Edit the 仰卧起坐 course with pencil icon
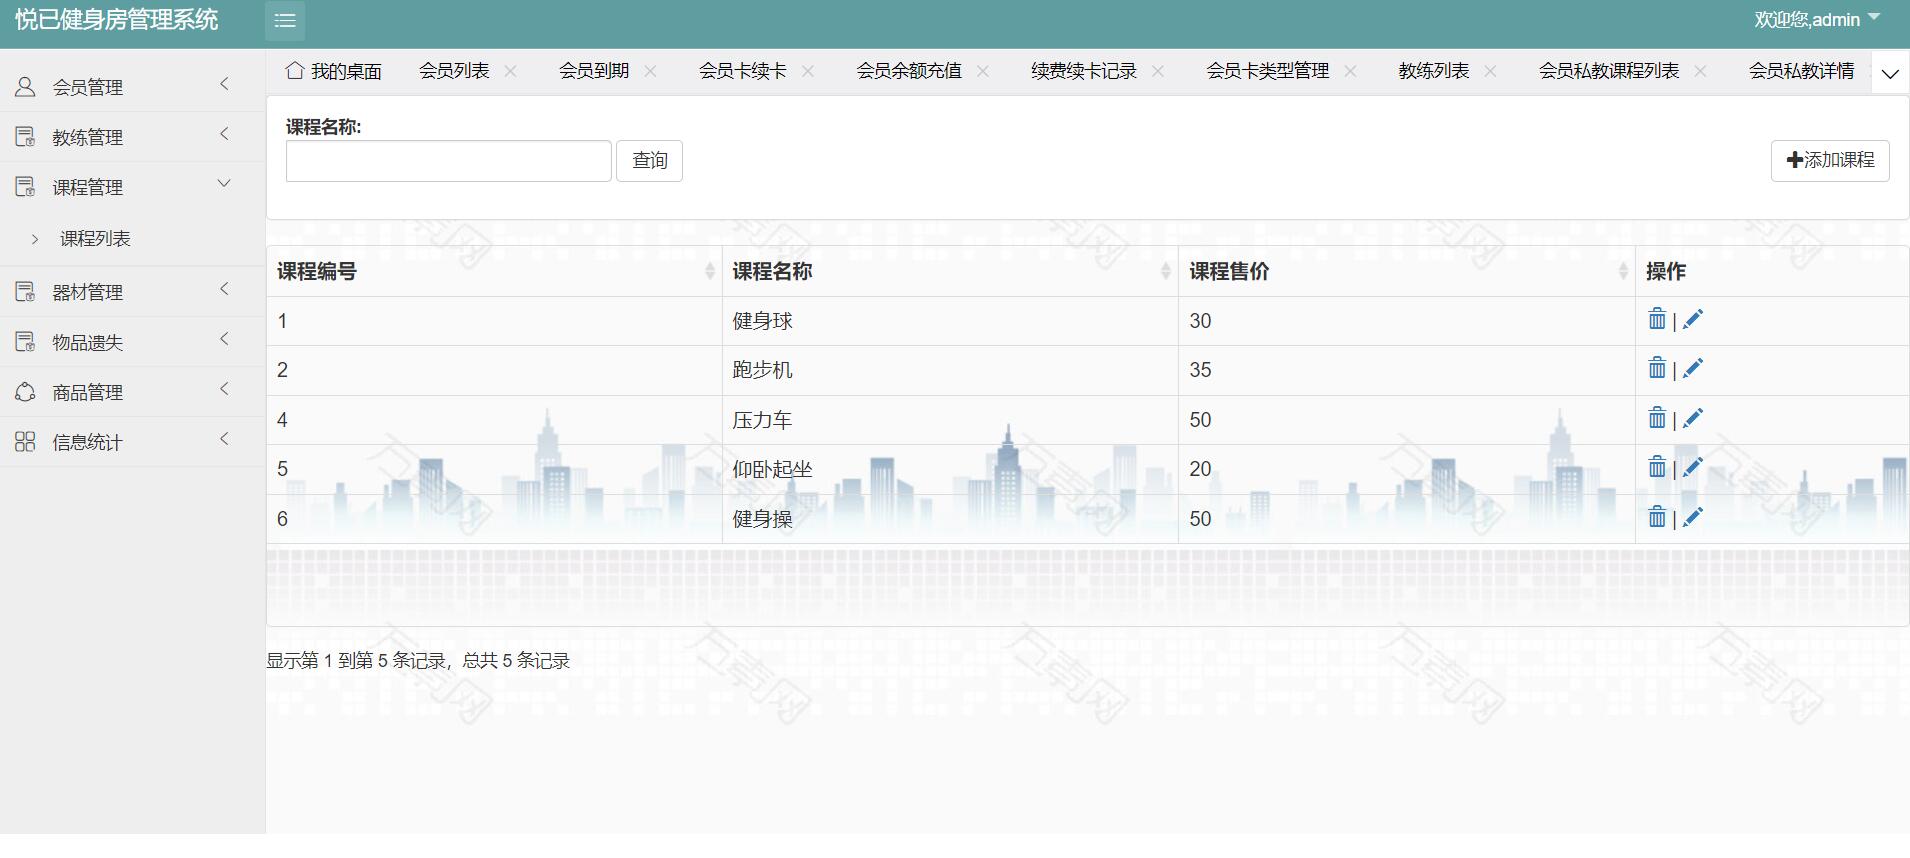 pyautogui.click(x=1692, y=468)
